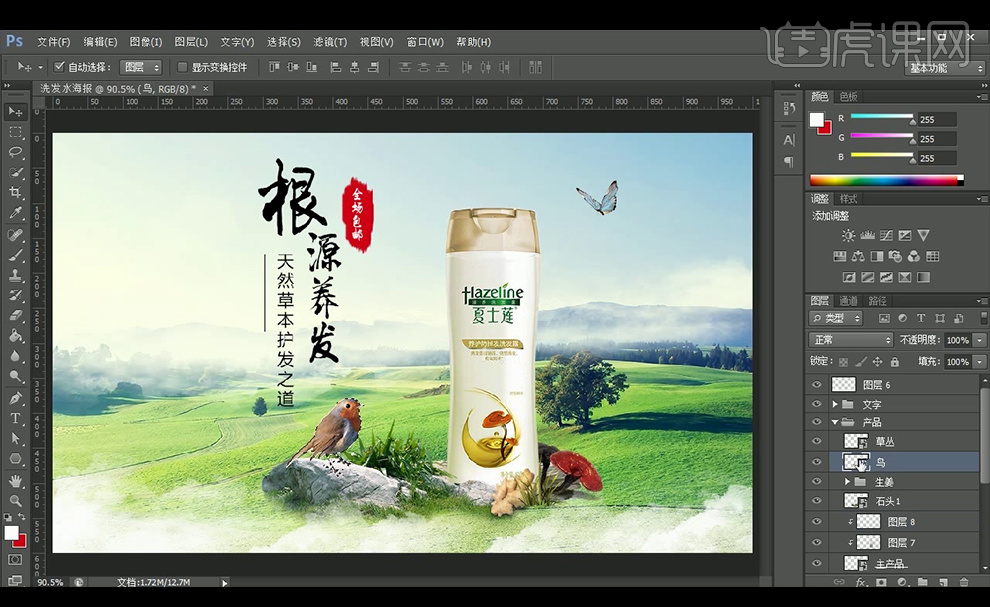Add a Brightness/Contrast adjustment
This screenshot has height=607, width=990.
tap(848, 236)
